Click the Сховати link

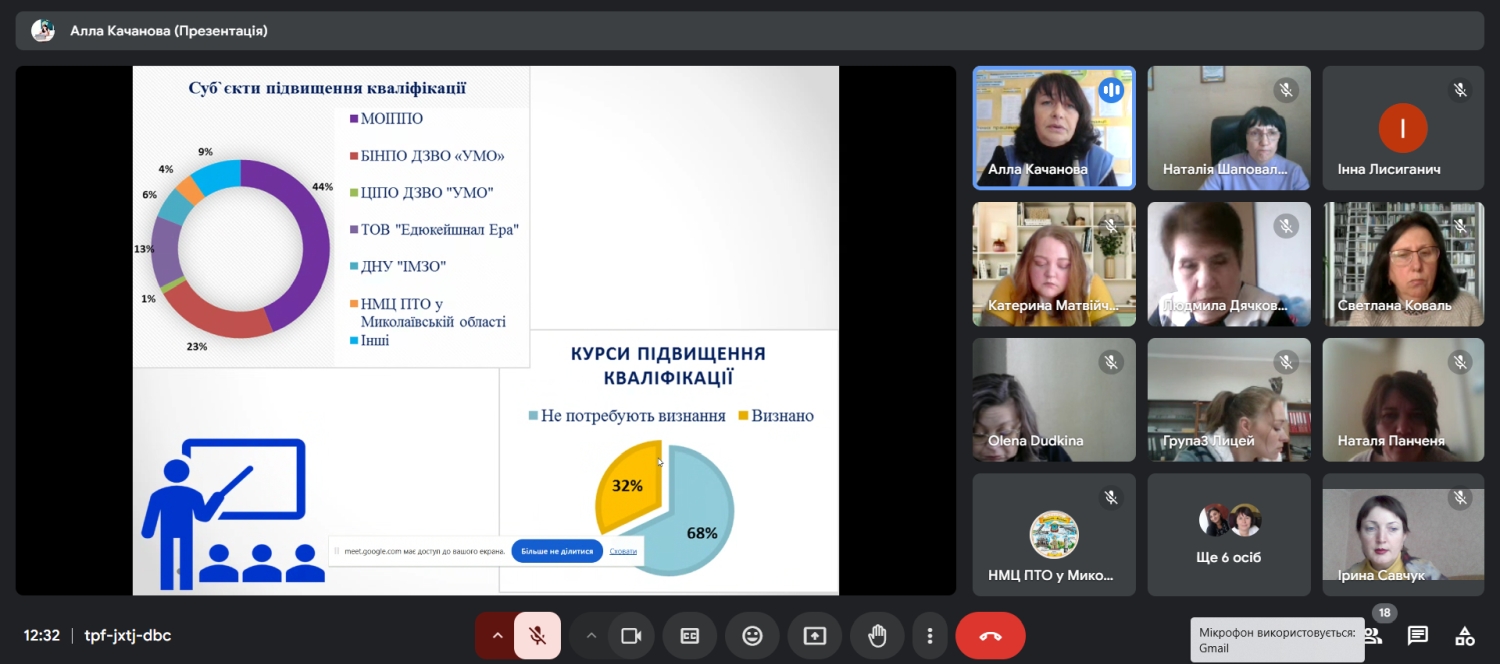(x=623, y=551)
